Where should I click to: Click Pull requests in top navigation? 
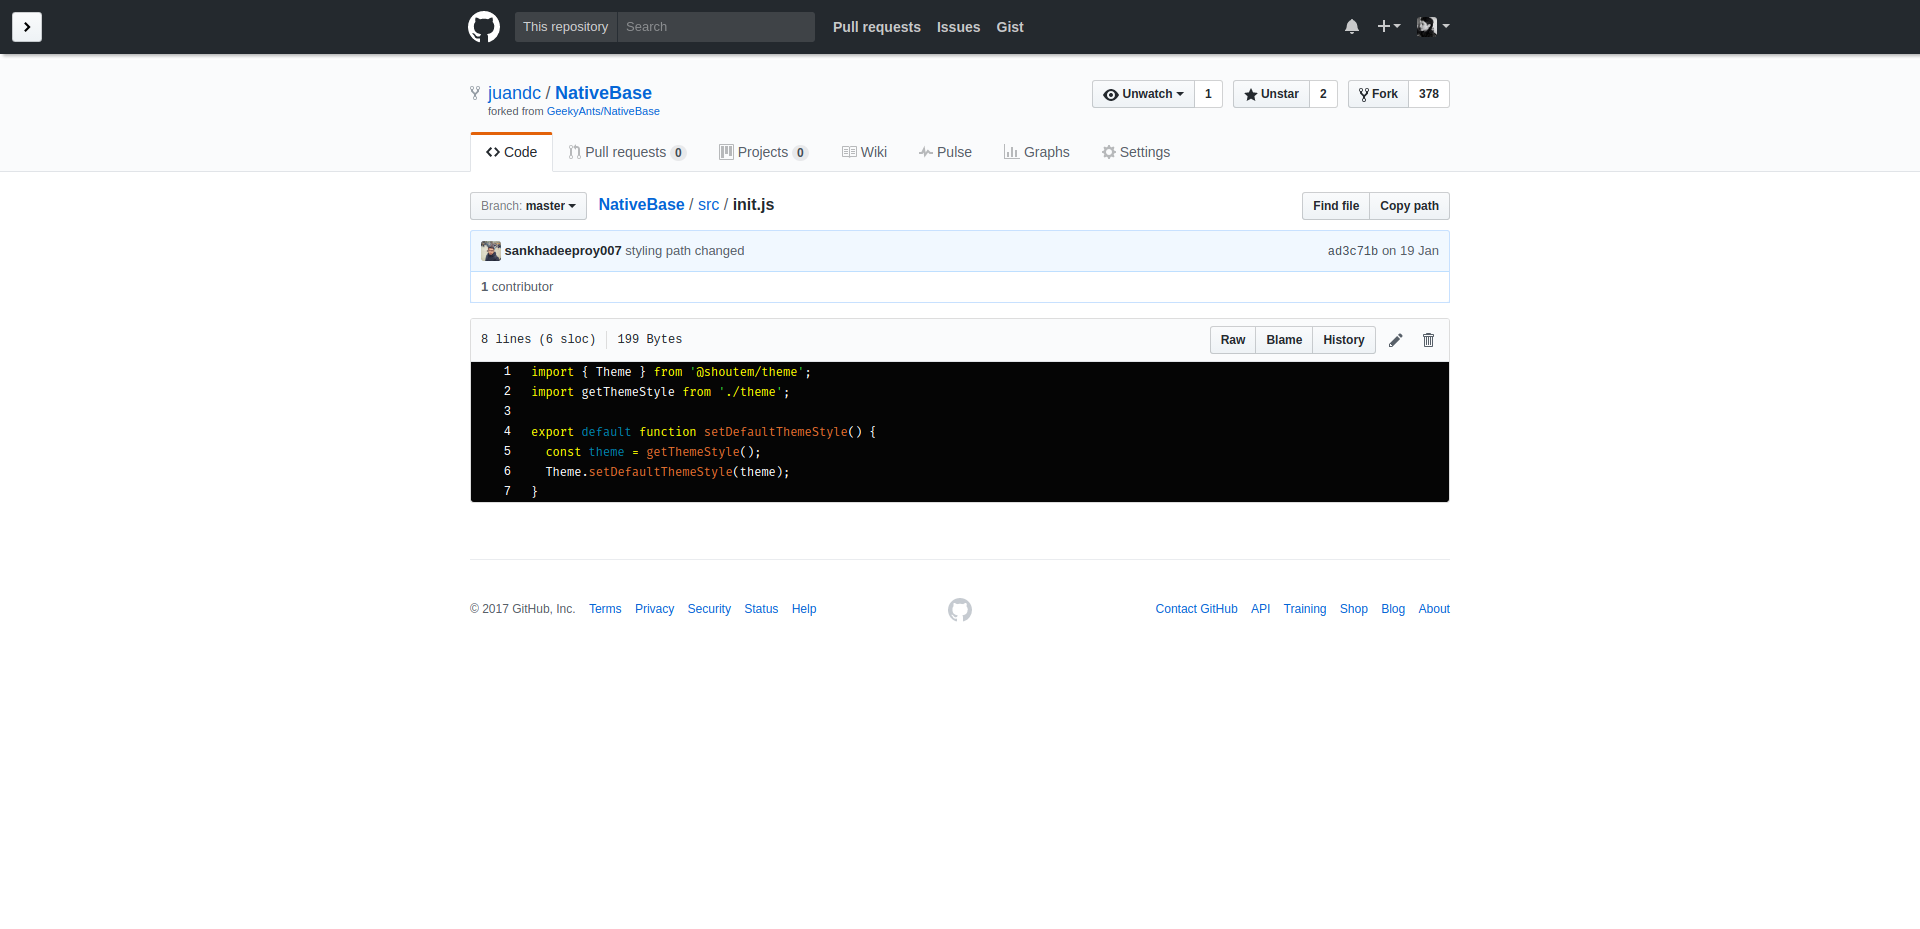877,27
